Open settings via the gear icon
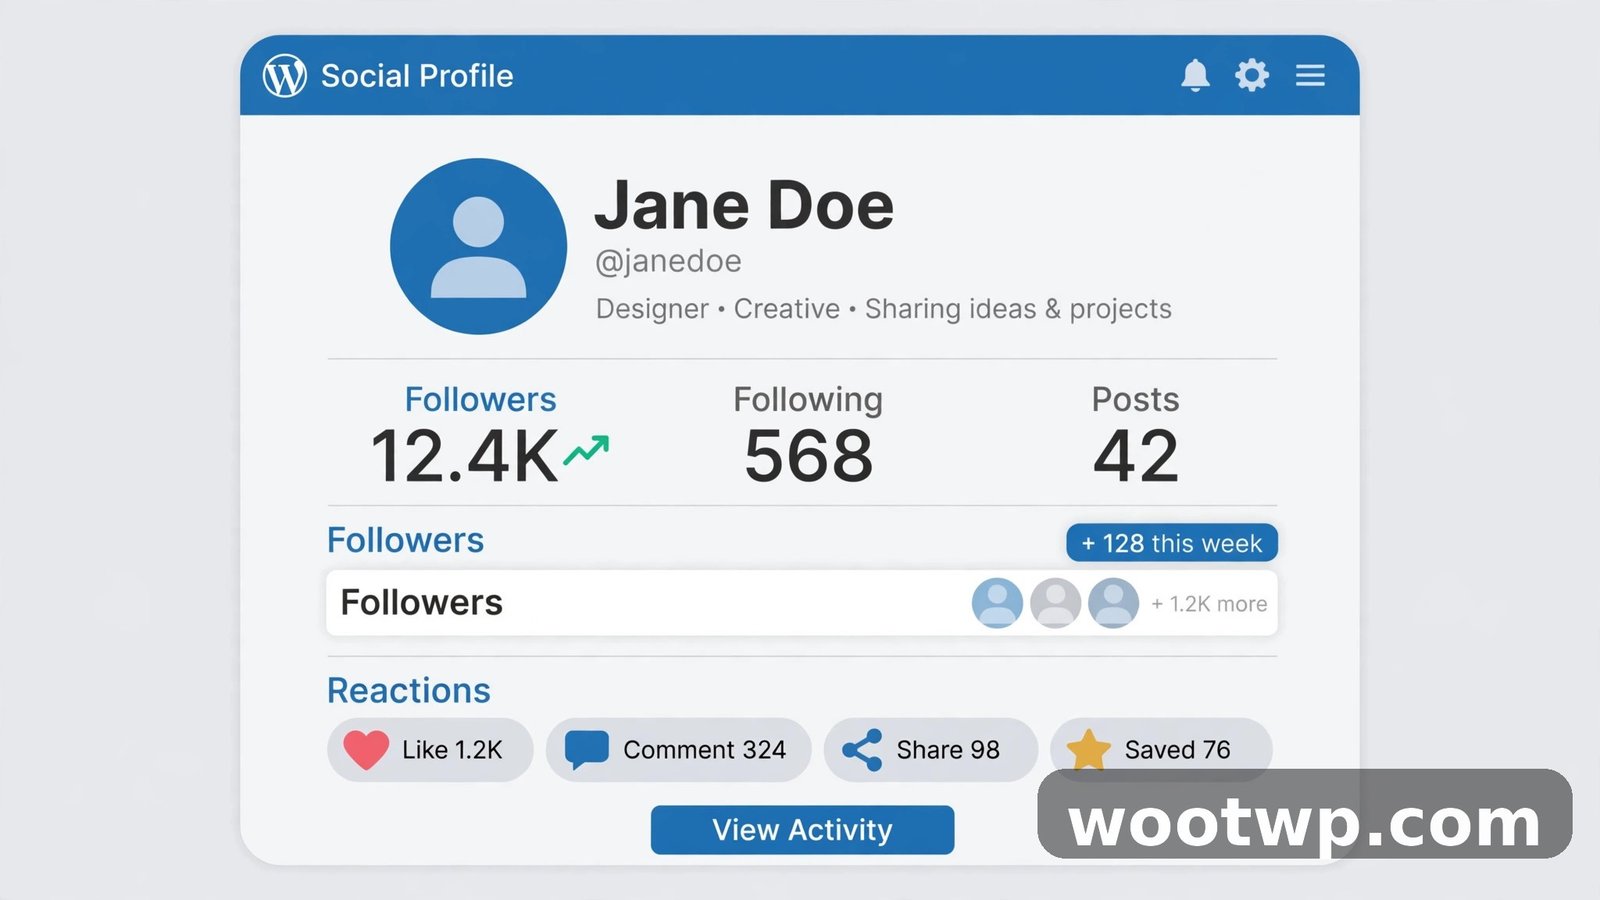The width and height of the screenshot is (1600, 900). tap(1252, 75)
